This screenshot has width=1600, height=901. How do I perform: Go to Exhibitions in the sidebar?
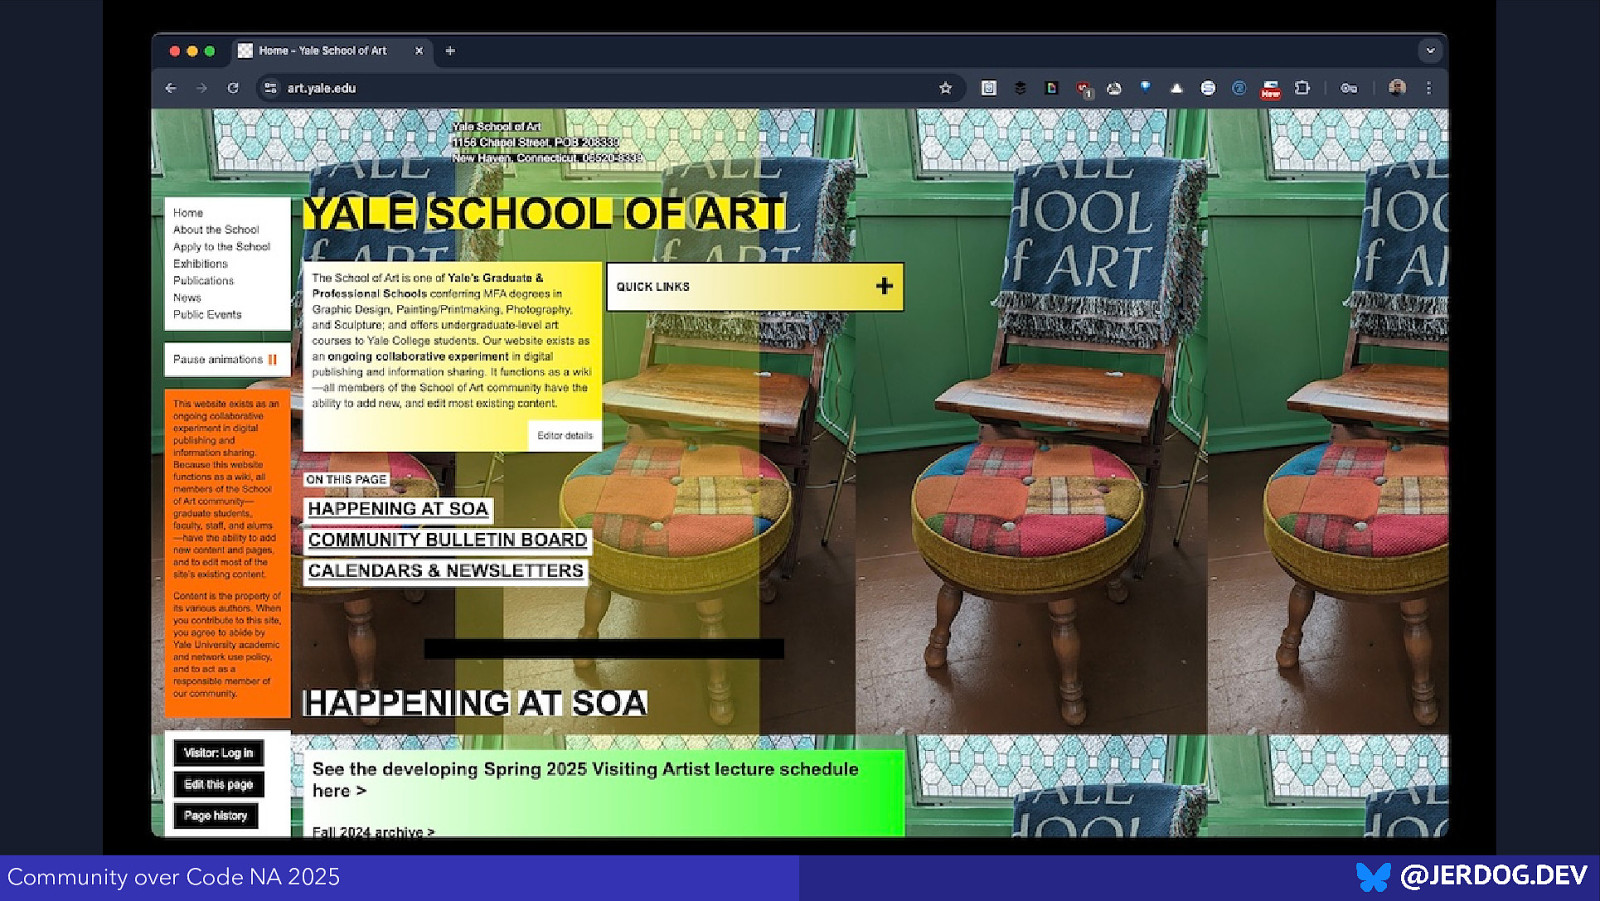click(x=200, y=264)
